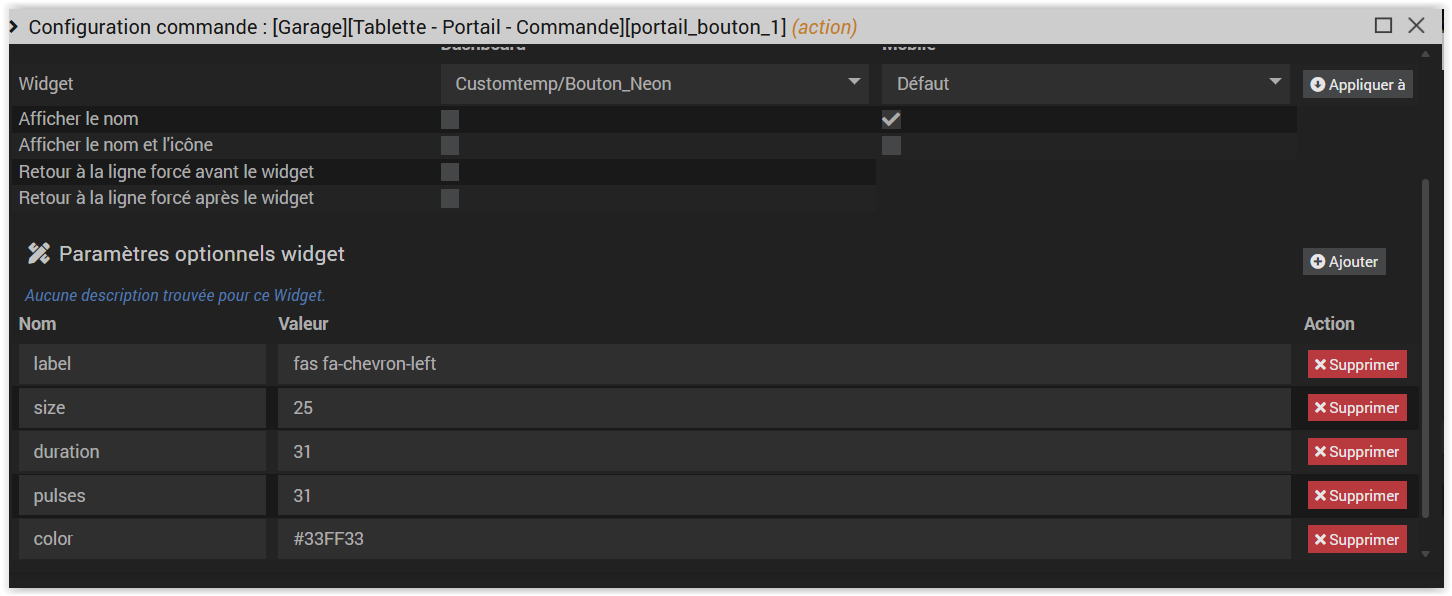
Task: Enable Afficher le nom for Dashboard
Action: (450, 119)
